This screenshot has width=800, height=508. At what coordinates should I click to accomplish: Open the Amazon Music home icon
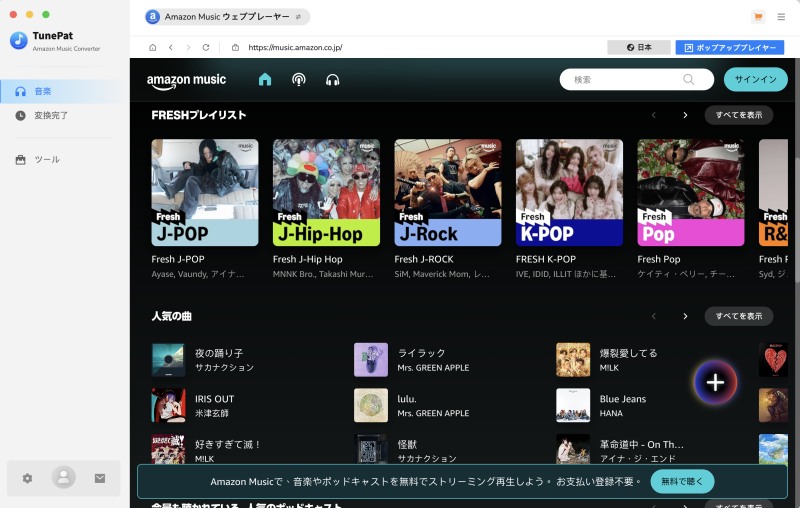coord(265,80)
